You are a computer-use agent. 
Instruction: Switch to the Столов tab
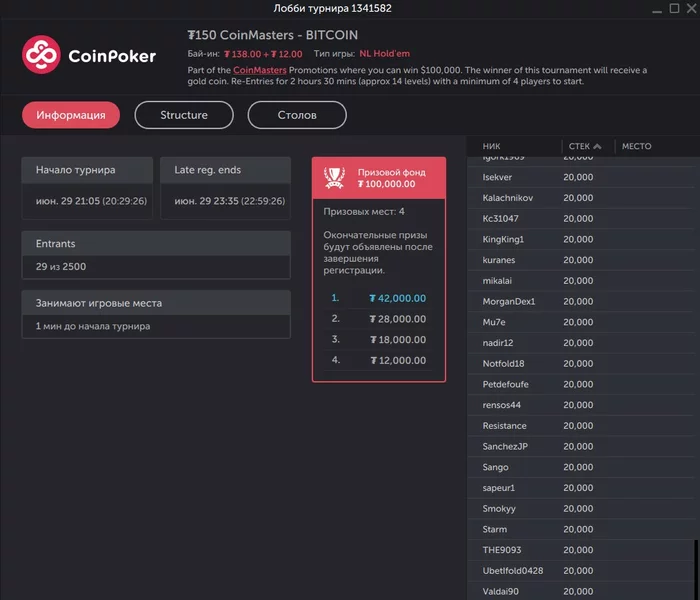(x=297, y=115)
